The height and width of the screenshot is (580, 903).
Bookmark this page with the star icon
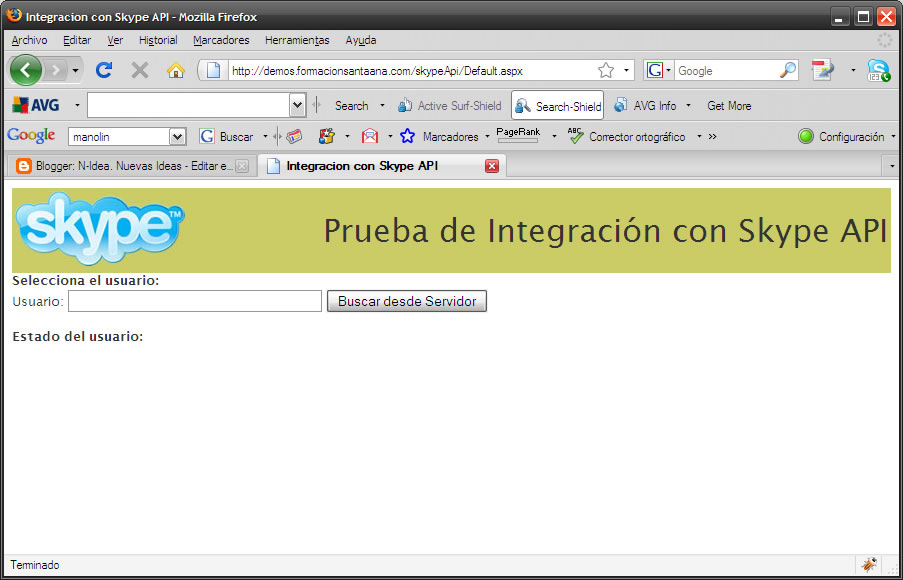pos(606,70)
